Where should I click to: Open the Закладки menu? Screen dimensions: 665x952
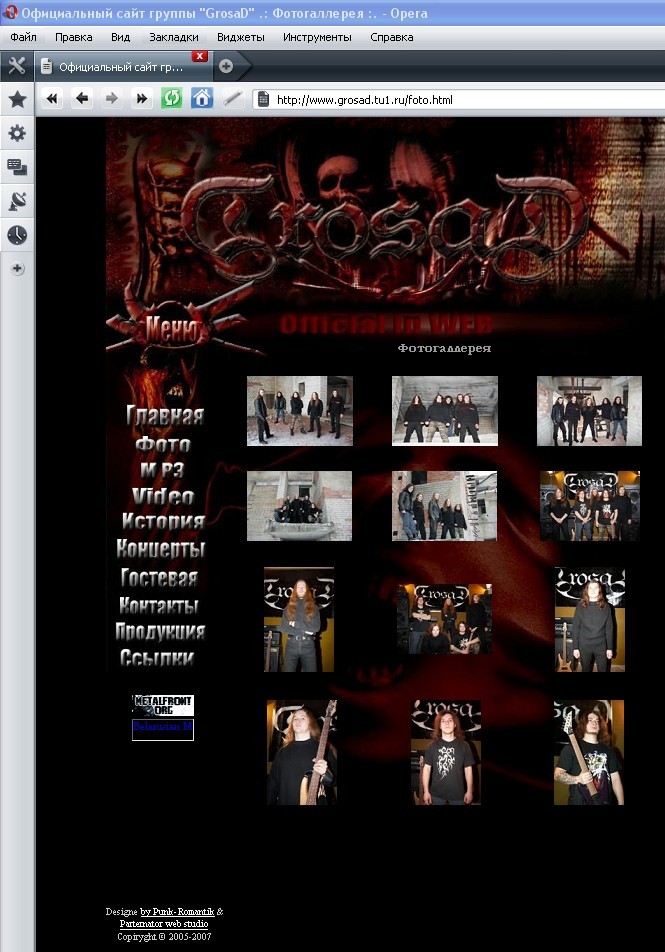[174, 37]
